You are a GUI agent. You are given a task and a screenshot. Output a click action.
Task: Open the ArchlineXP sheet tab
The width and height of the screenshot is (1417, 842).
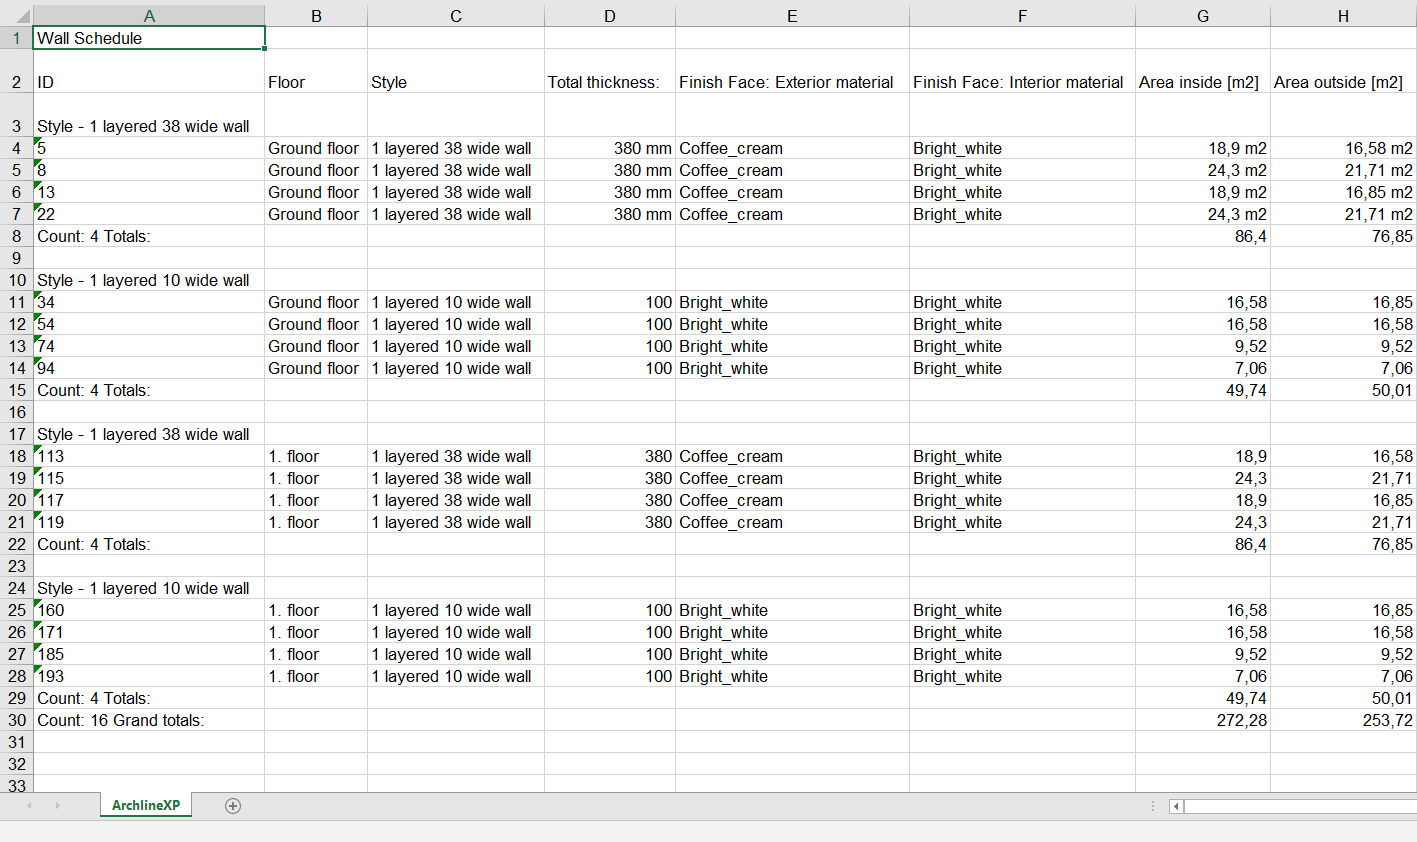(x=146, y=806)
